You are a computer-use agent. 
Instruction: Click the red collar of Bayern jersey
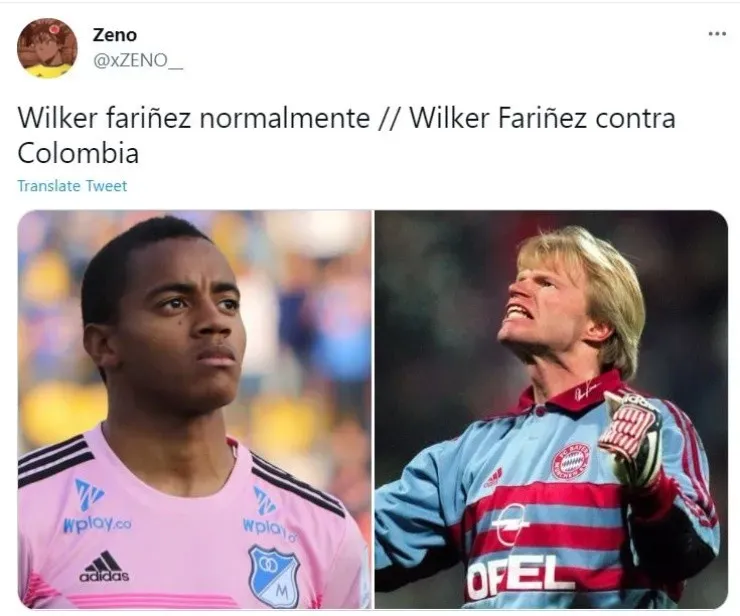tap(573, 392)
